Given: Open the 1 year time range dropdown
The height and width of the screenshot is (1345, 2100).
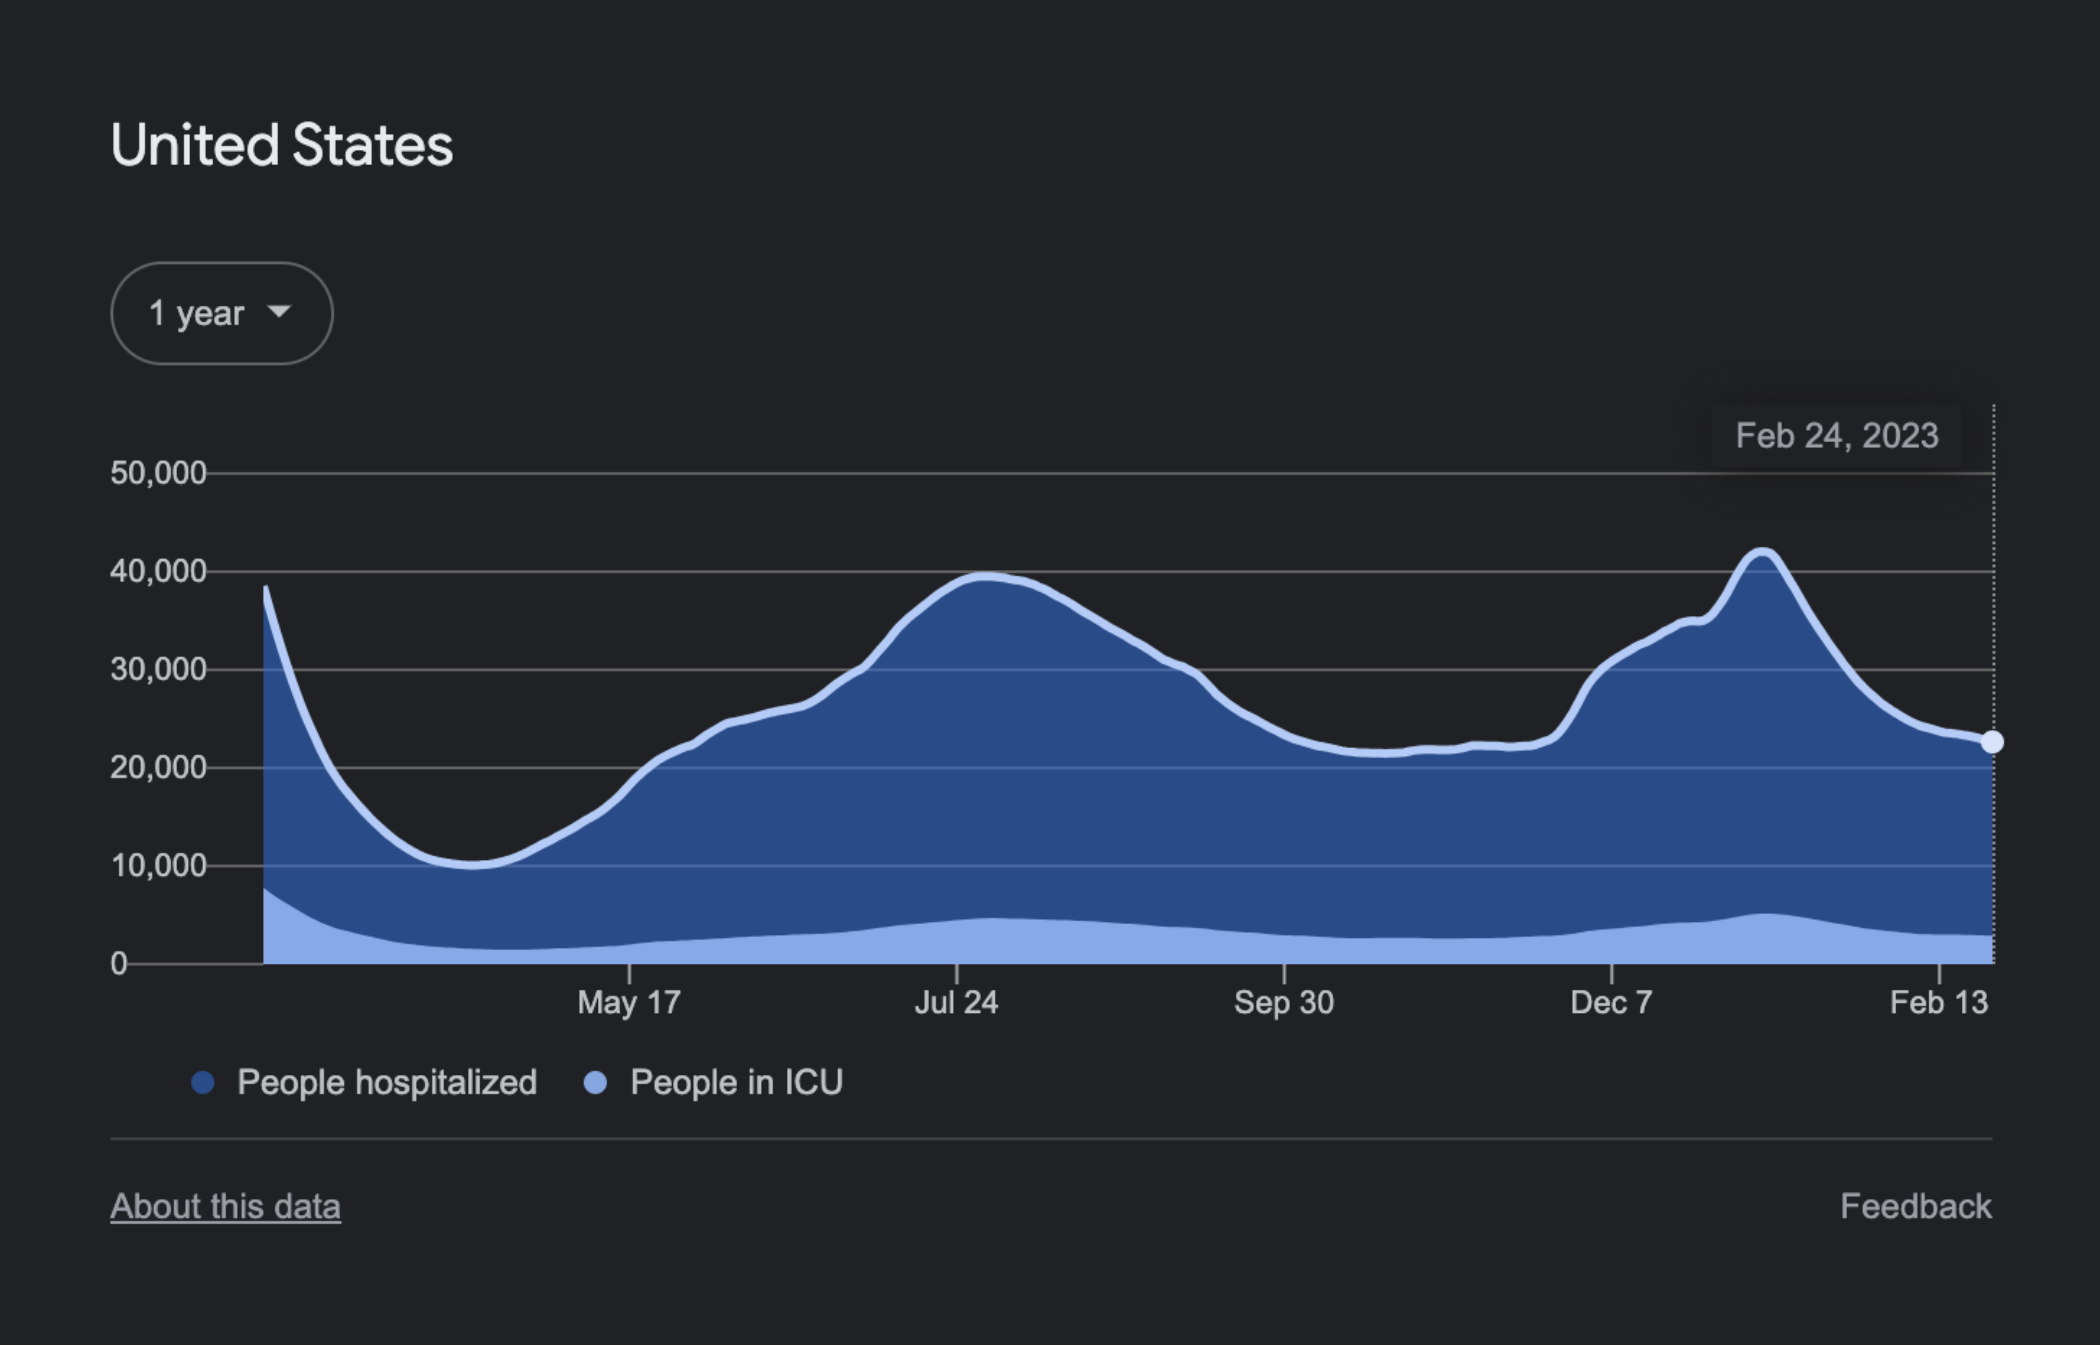Looking at the screenshot, I should point(221,312).
